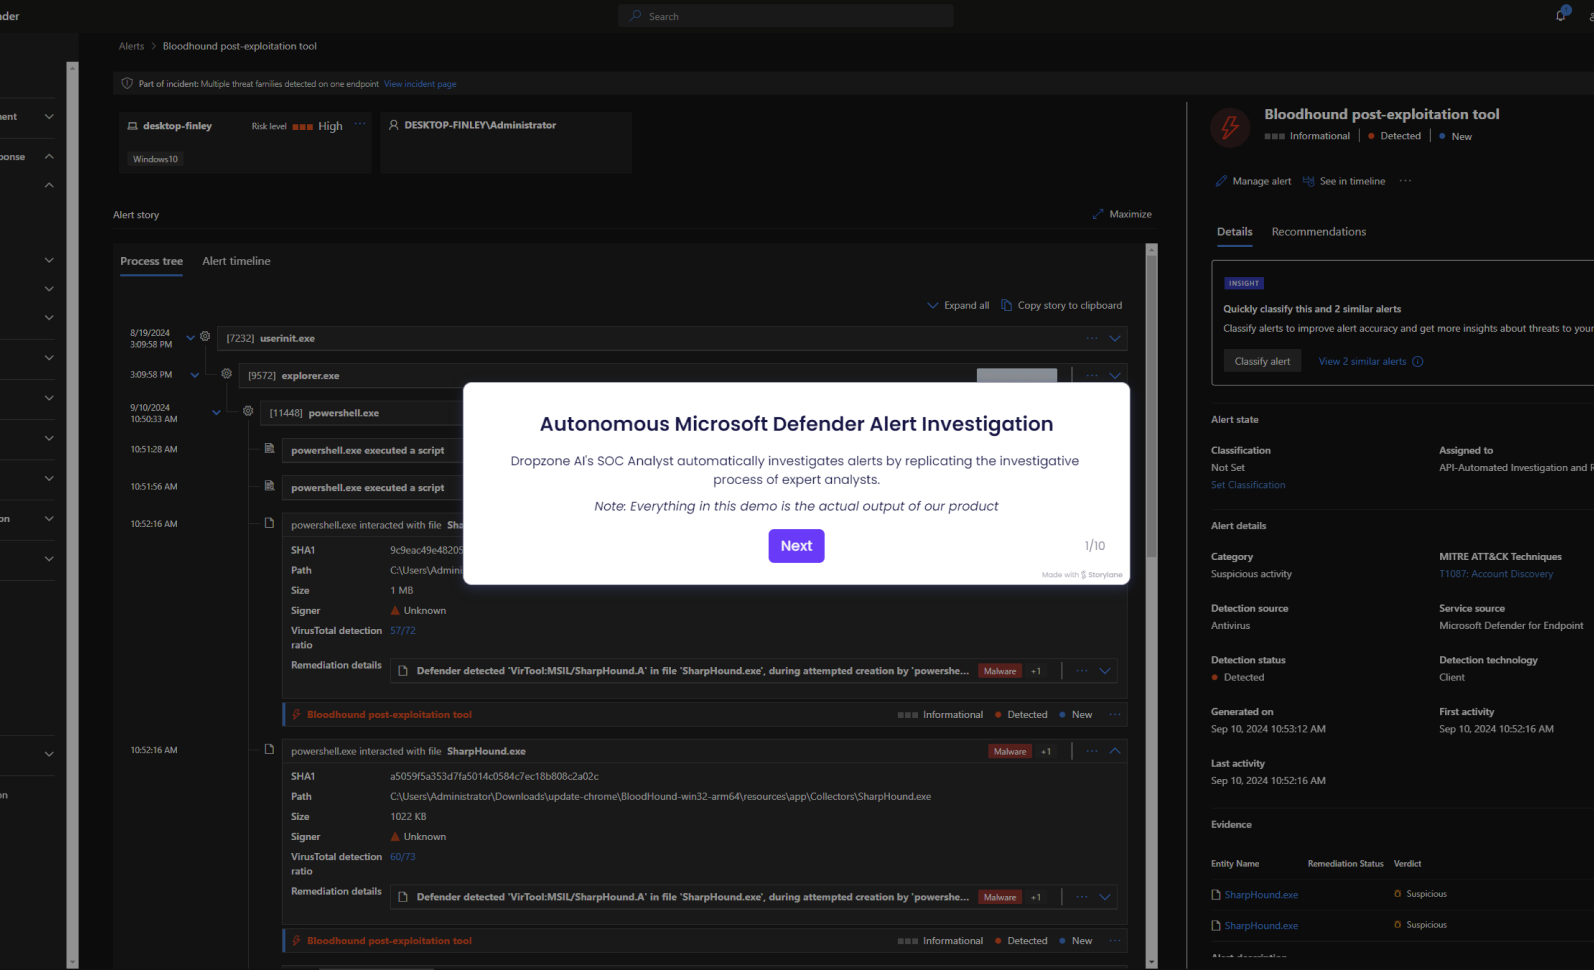Image resolution: width=1594 pixels, height=970 pixels.
Task: Click the red lightning alert icon
Action: pos(1230,127)
